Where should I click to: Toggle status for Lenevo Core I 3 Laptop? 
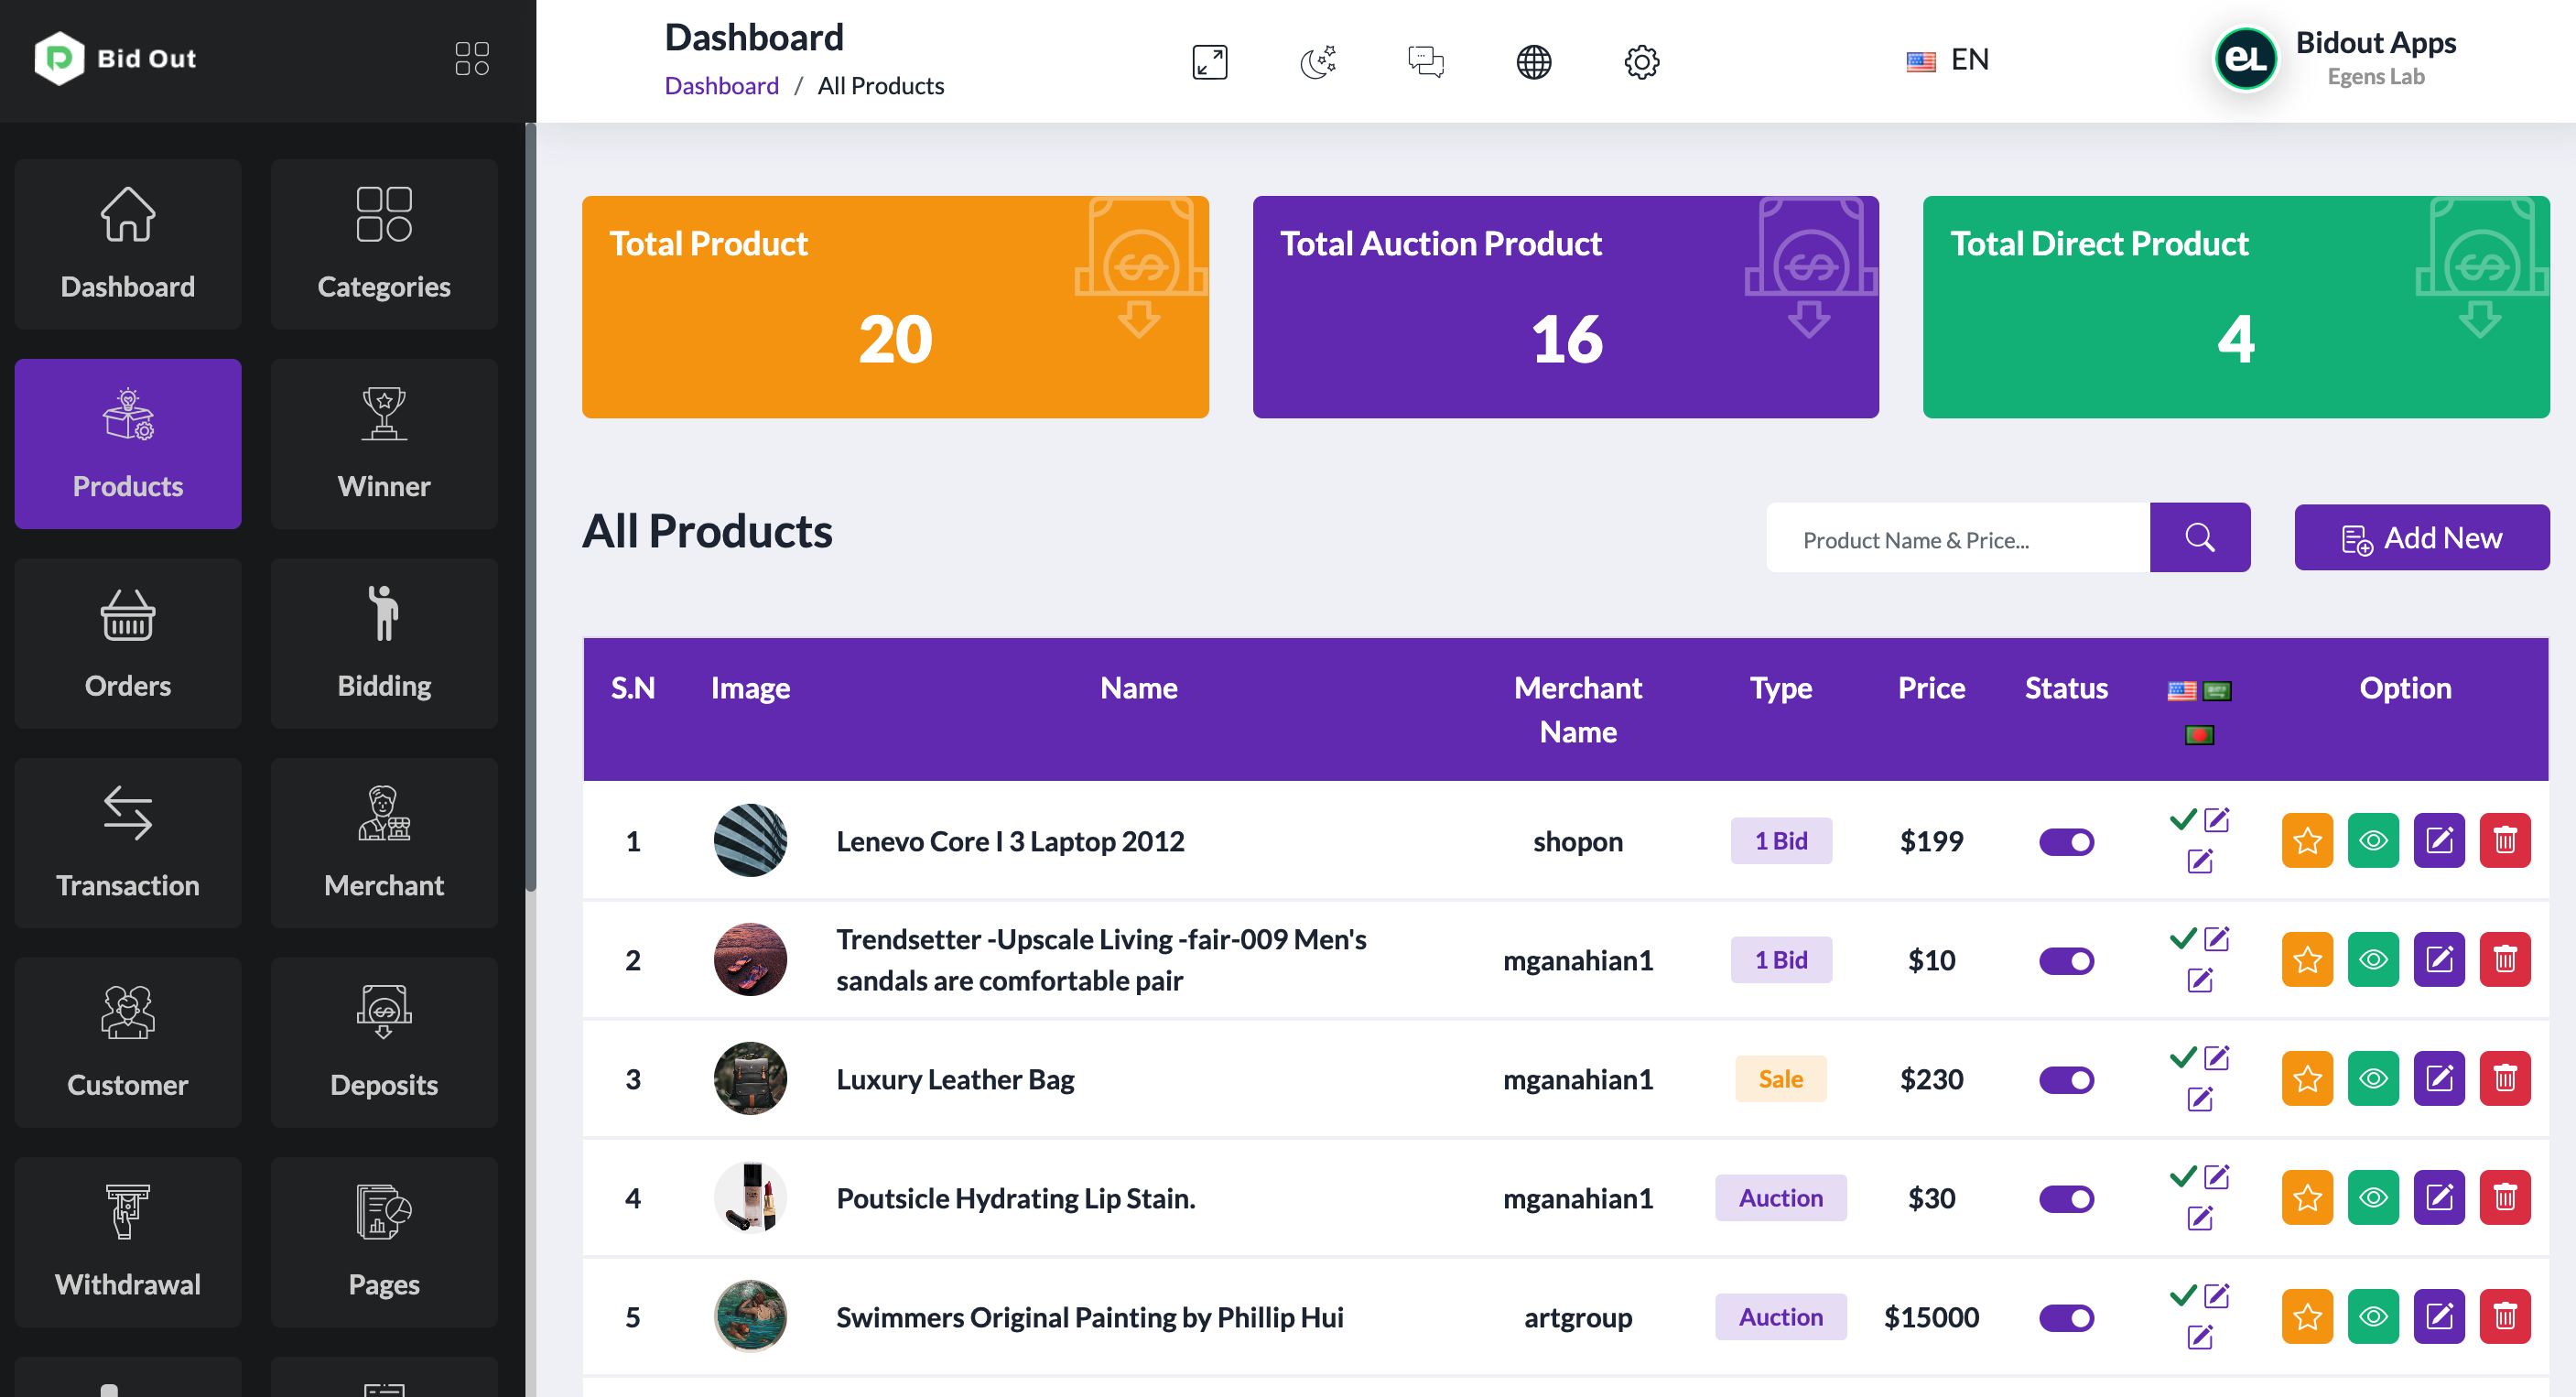[x=2066, y=841]
